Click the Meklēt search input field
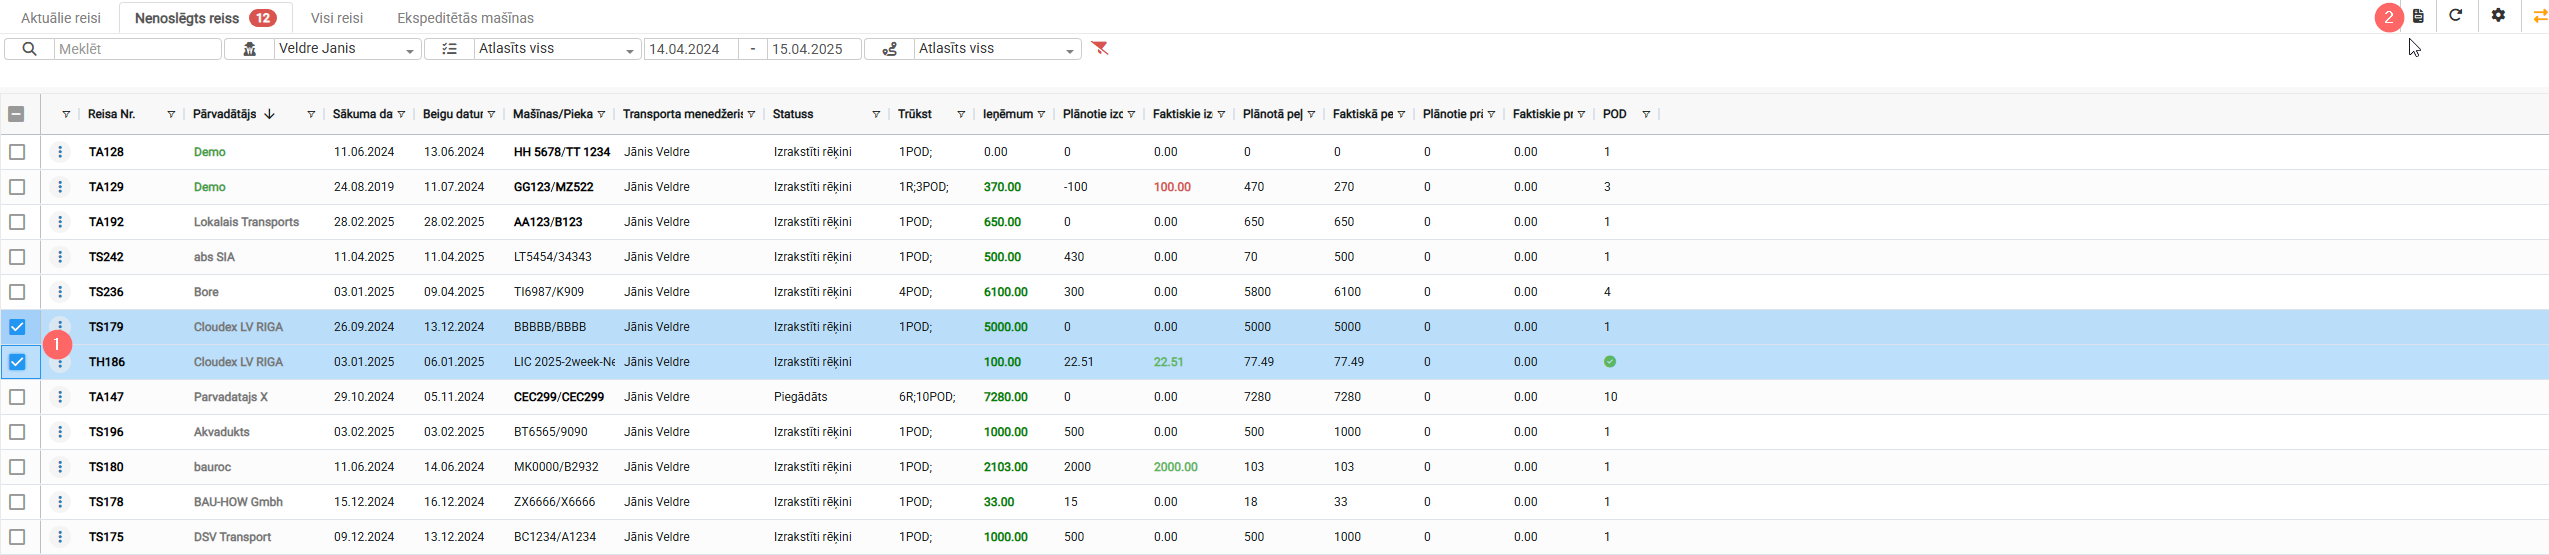 (x=137, y=49)
